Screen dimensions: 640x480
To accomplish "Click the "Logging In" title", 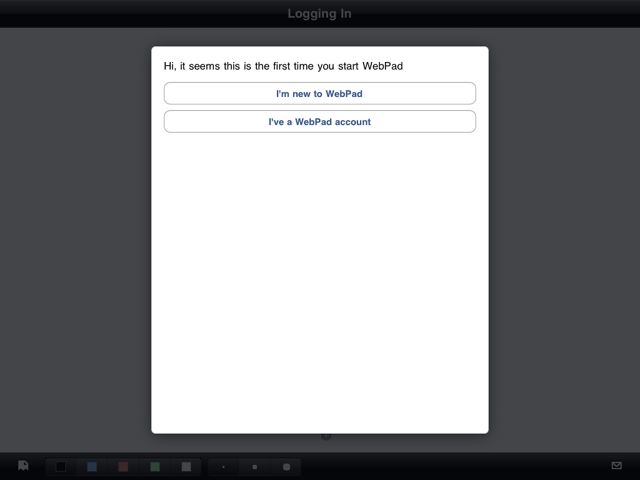I will tap(320, 13).
